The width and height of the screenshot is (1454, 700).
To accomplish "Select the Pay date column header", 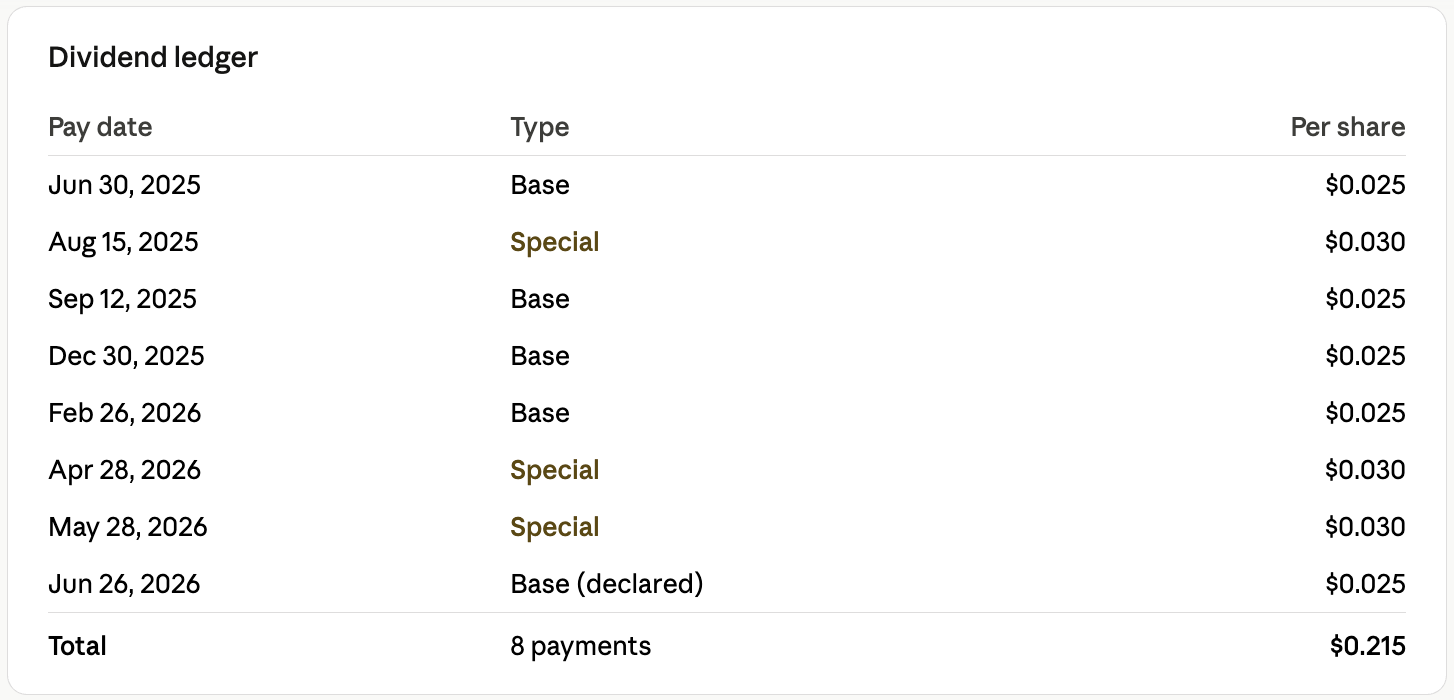I will [100, 127].
